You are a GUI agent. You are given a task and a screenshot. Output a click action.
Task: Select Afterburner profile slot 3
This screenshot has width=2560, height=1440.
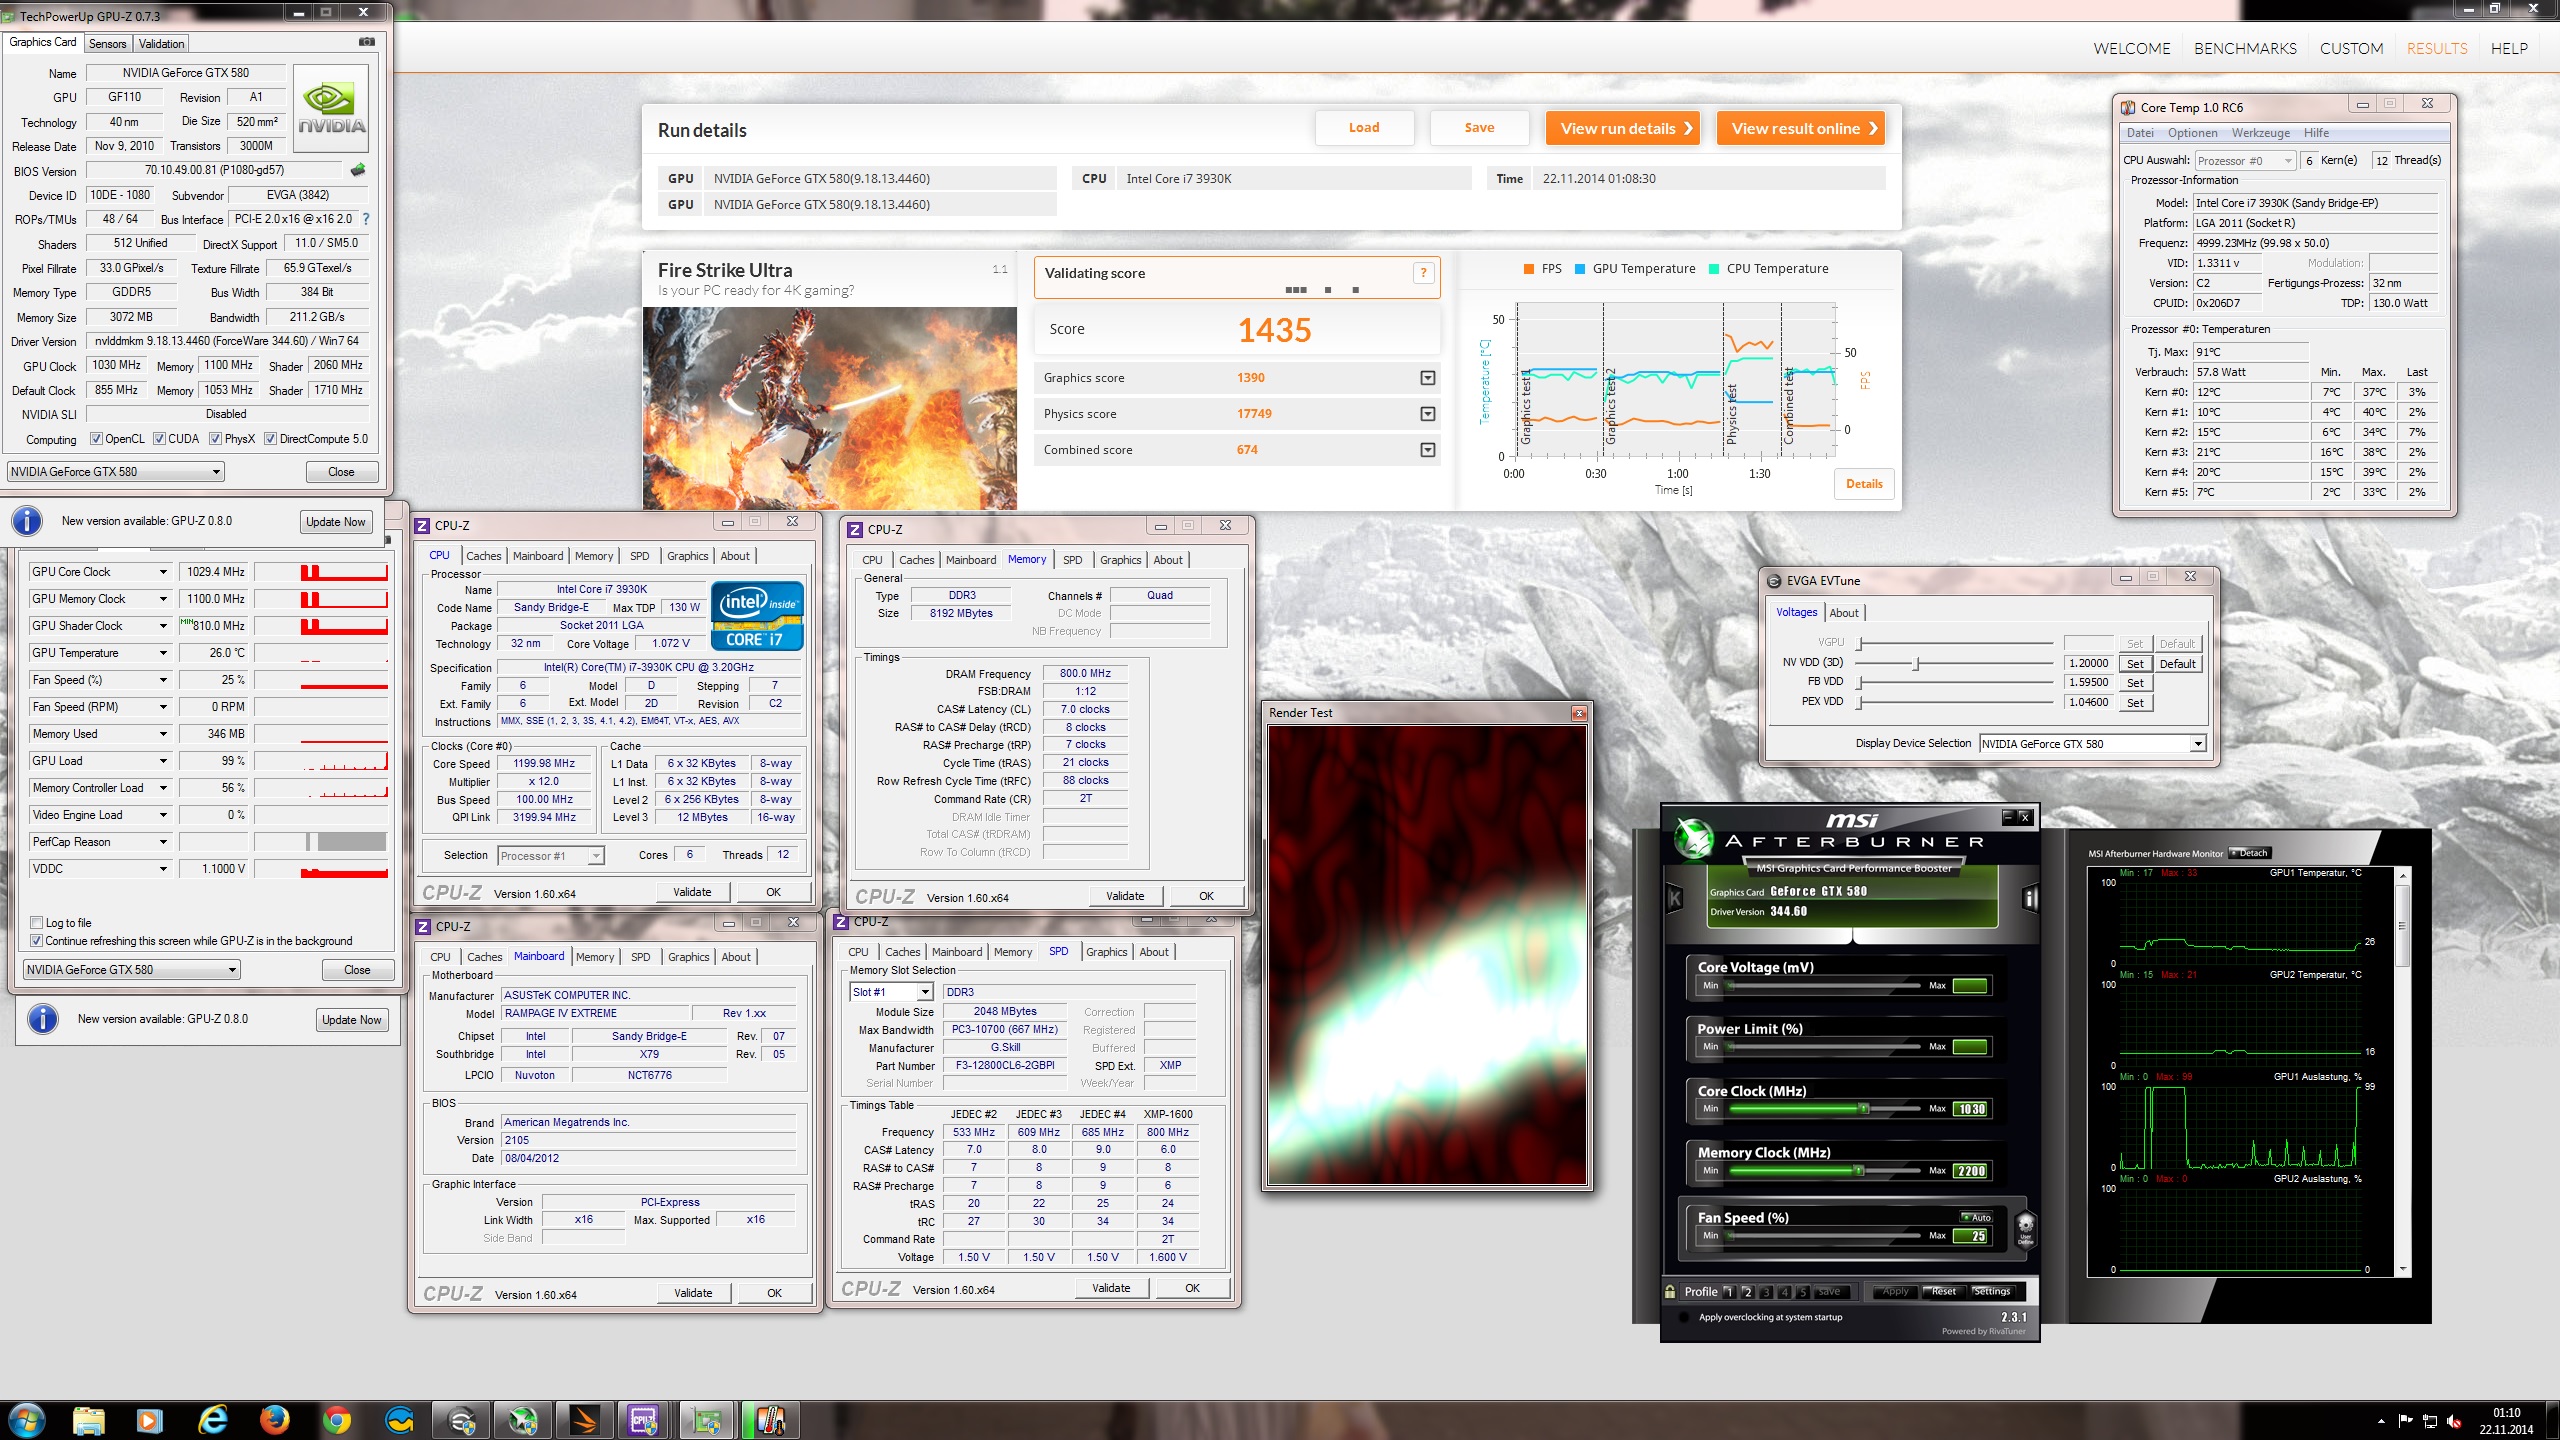1766,1291
